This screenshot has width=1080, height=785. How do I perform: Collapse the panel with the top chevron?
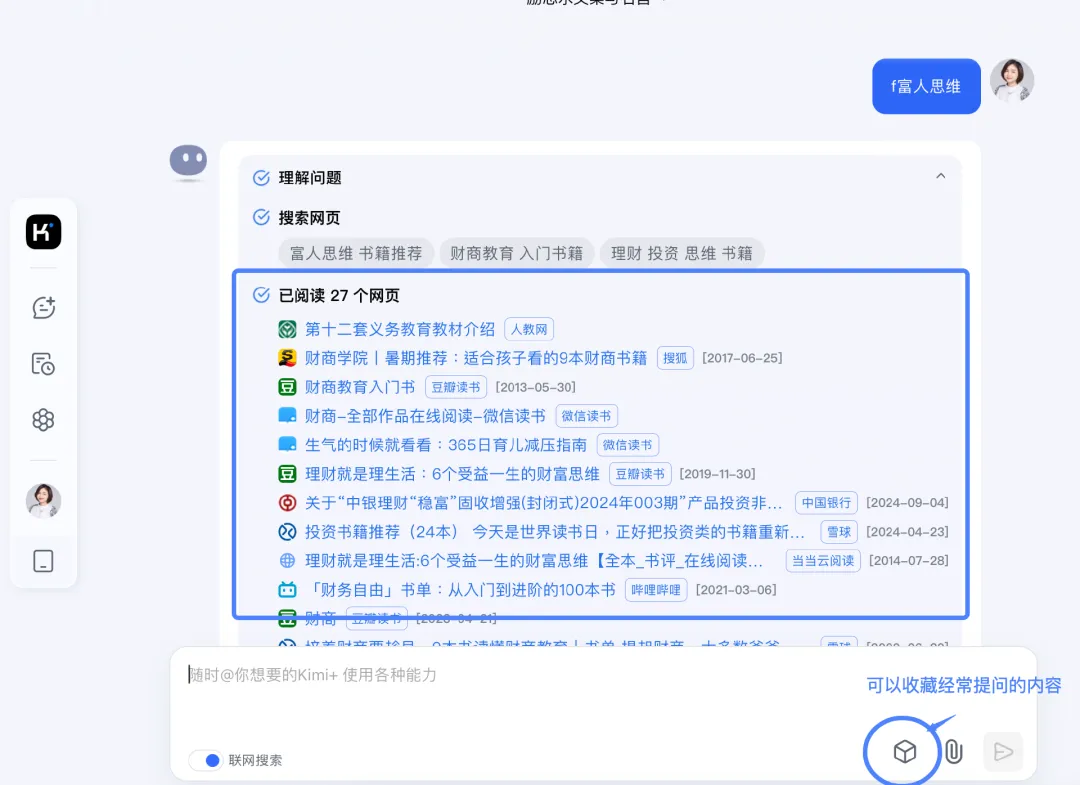pos(940,175)
